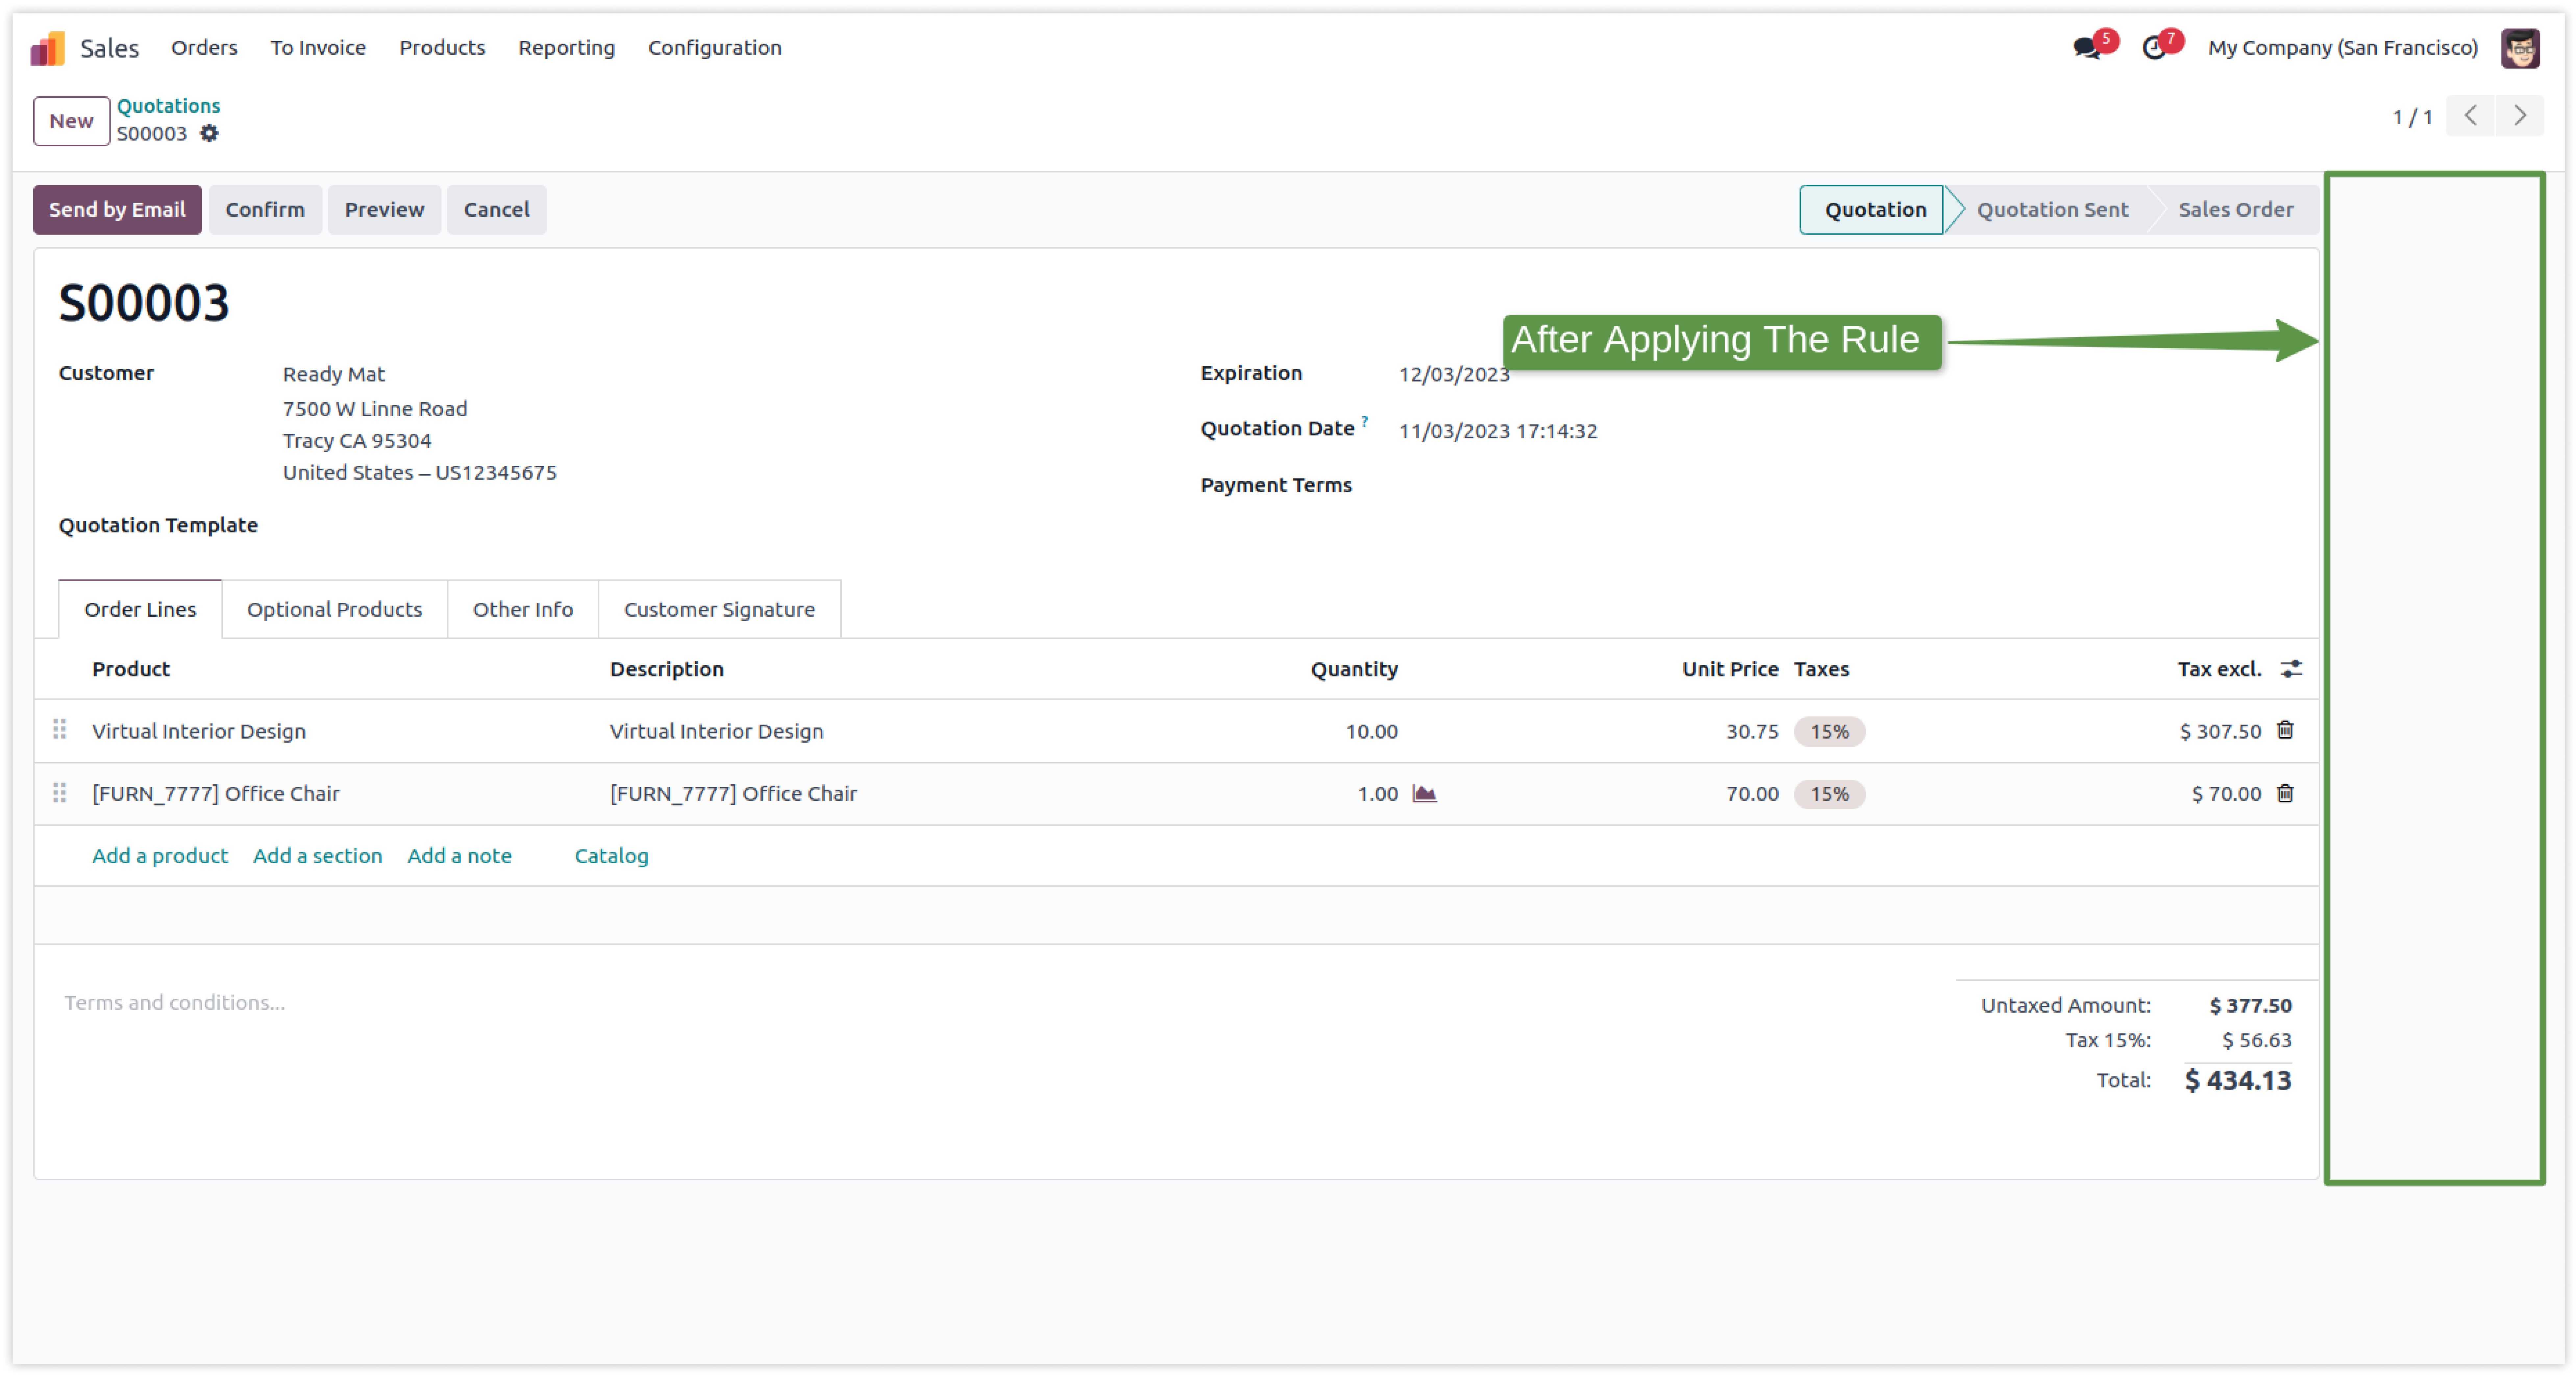Sort by the Product column header
This screenshot has width=2576, height=1375.
tap(131, 669)
